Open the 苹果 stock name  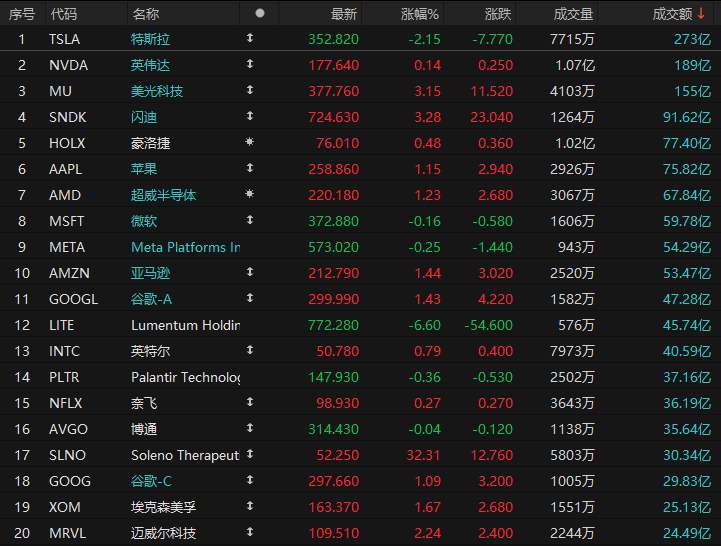click(x=144, y=169)
